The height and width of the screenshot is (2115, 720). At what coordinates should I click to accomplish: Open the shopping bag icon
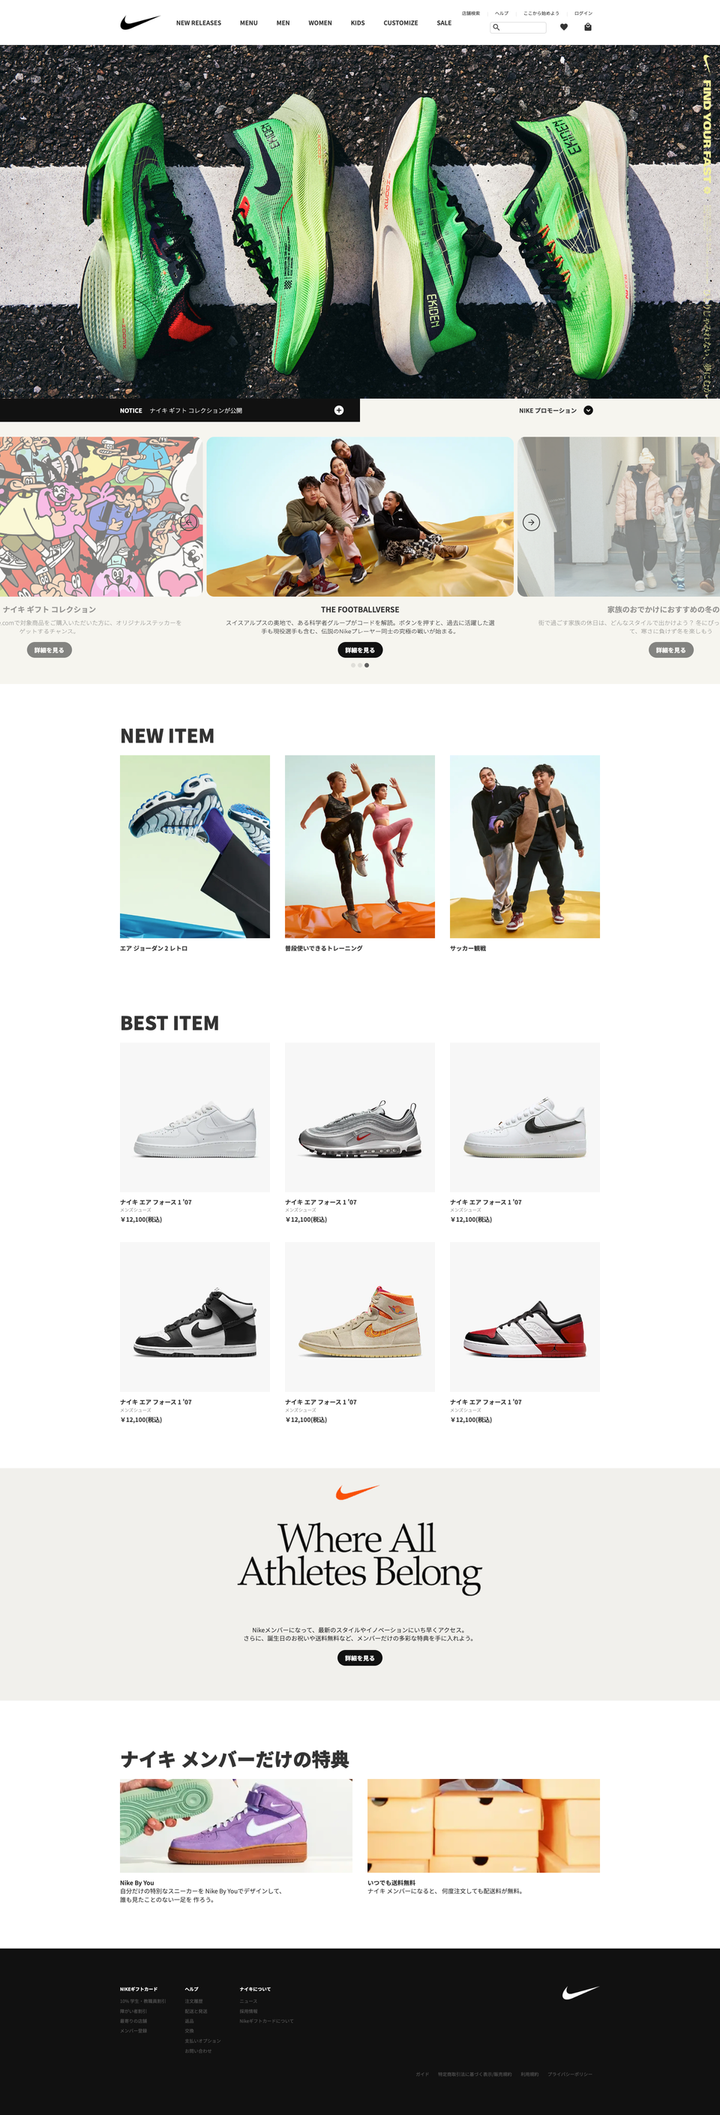[588, 27]
